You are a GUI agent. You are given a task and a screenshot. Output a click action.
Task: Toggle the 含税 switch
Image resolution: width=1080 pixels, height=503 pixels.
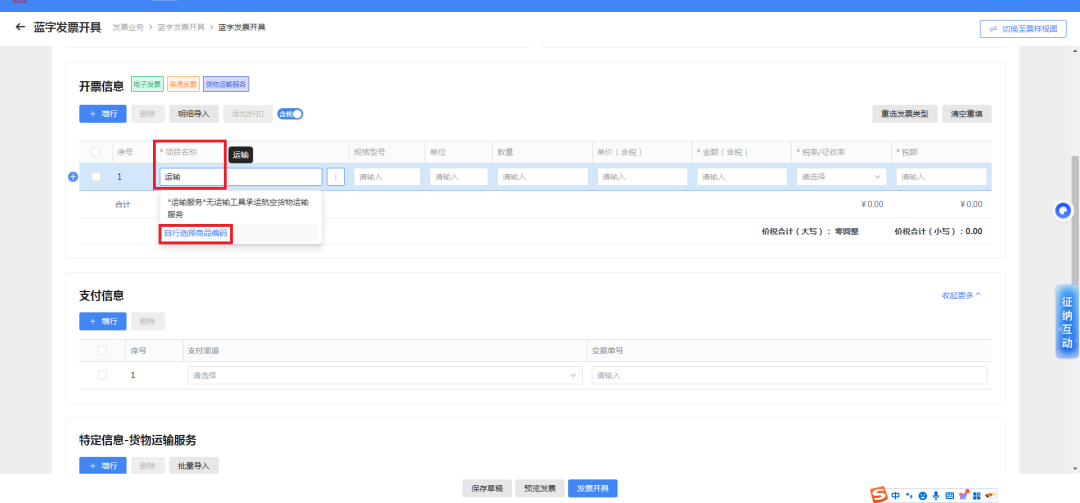click(x=291, y=114)
